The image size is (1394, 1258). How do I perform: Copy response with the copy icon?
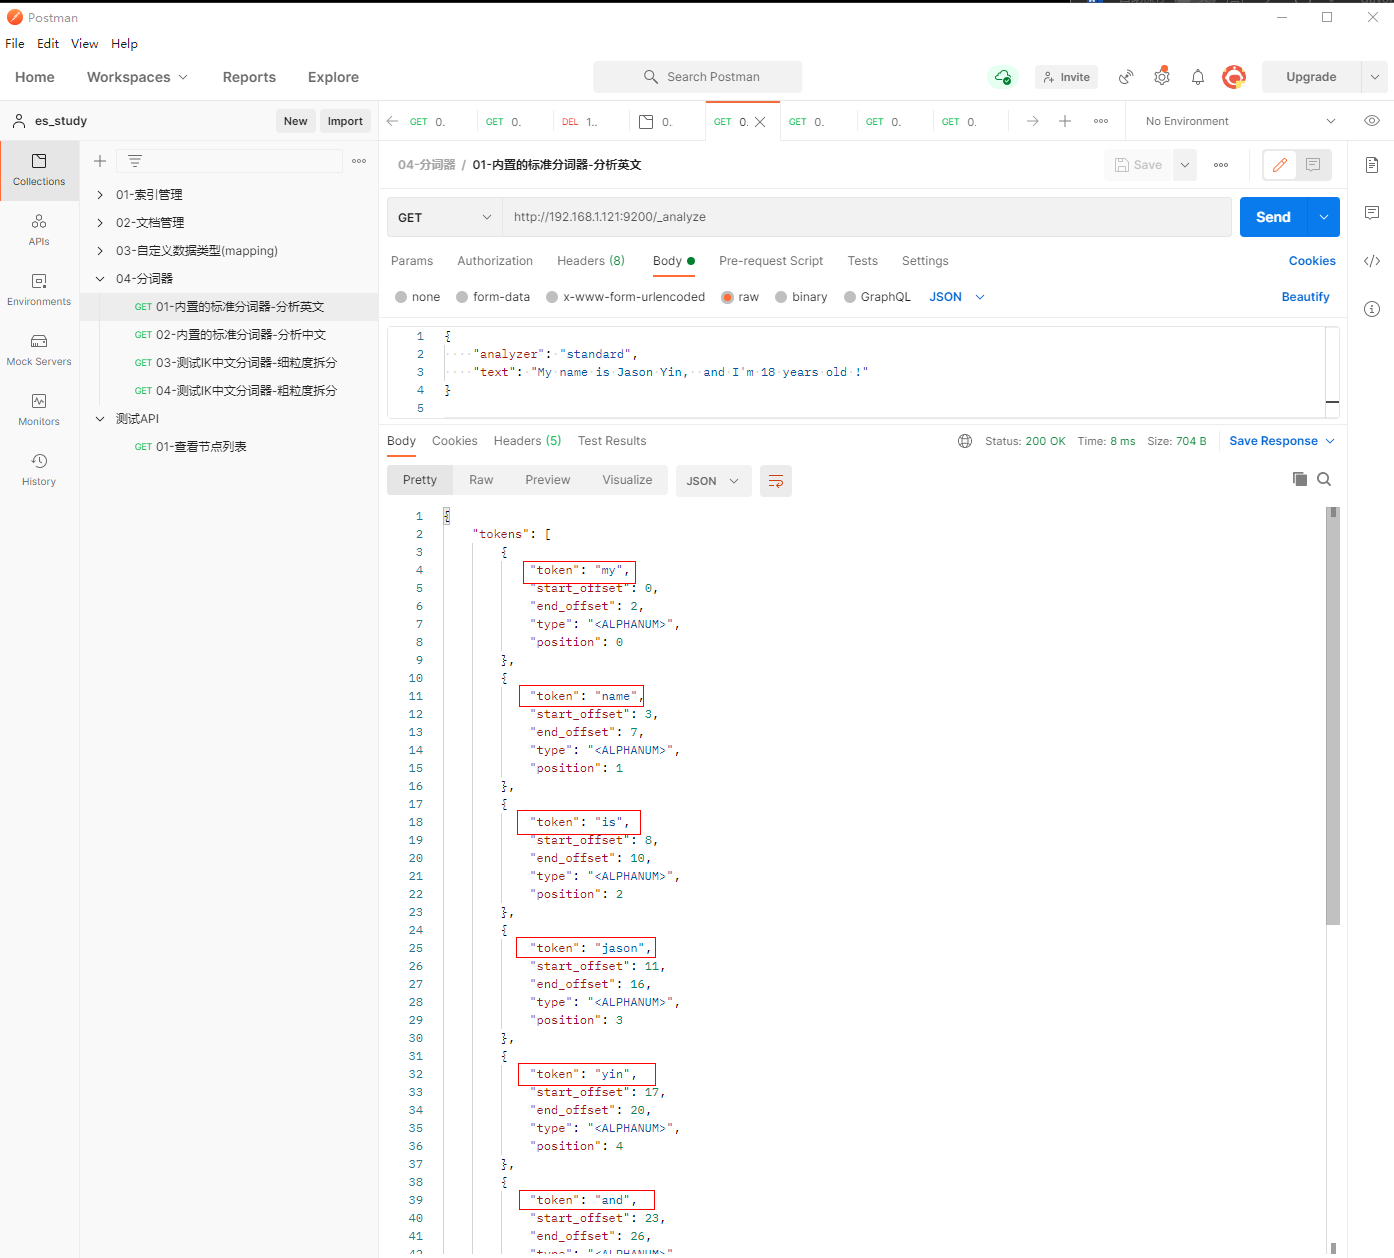point(1299,479)
